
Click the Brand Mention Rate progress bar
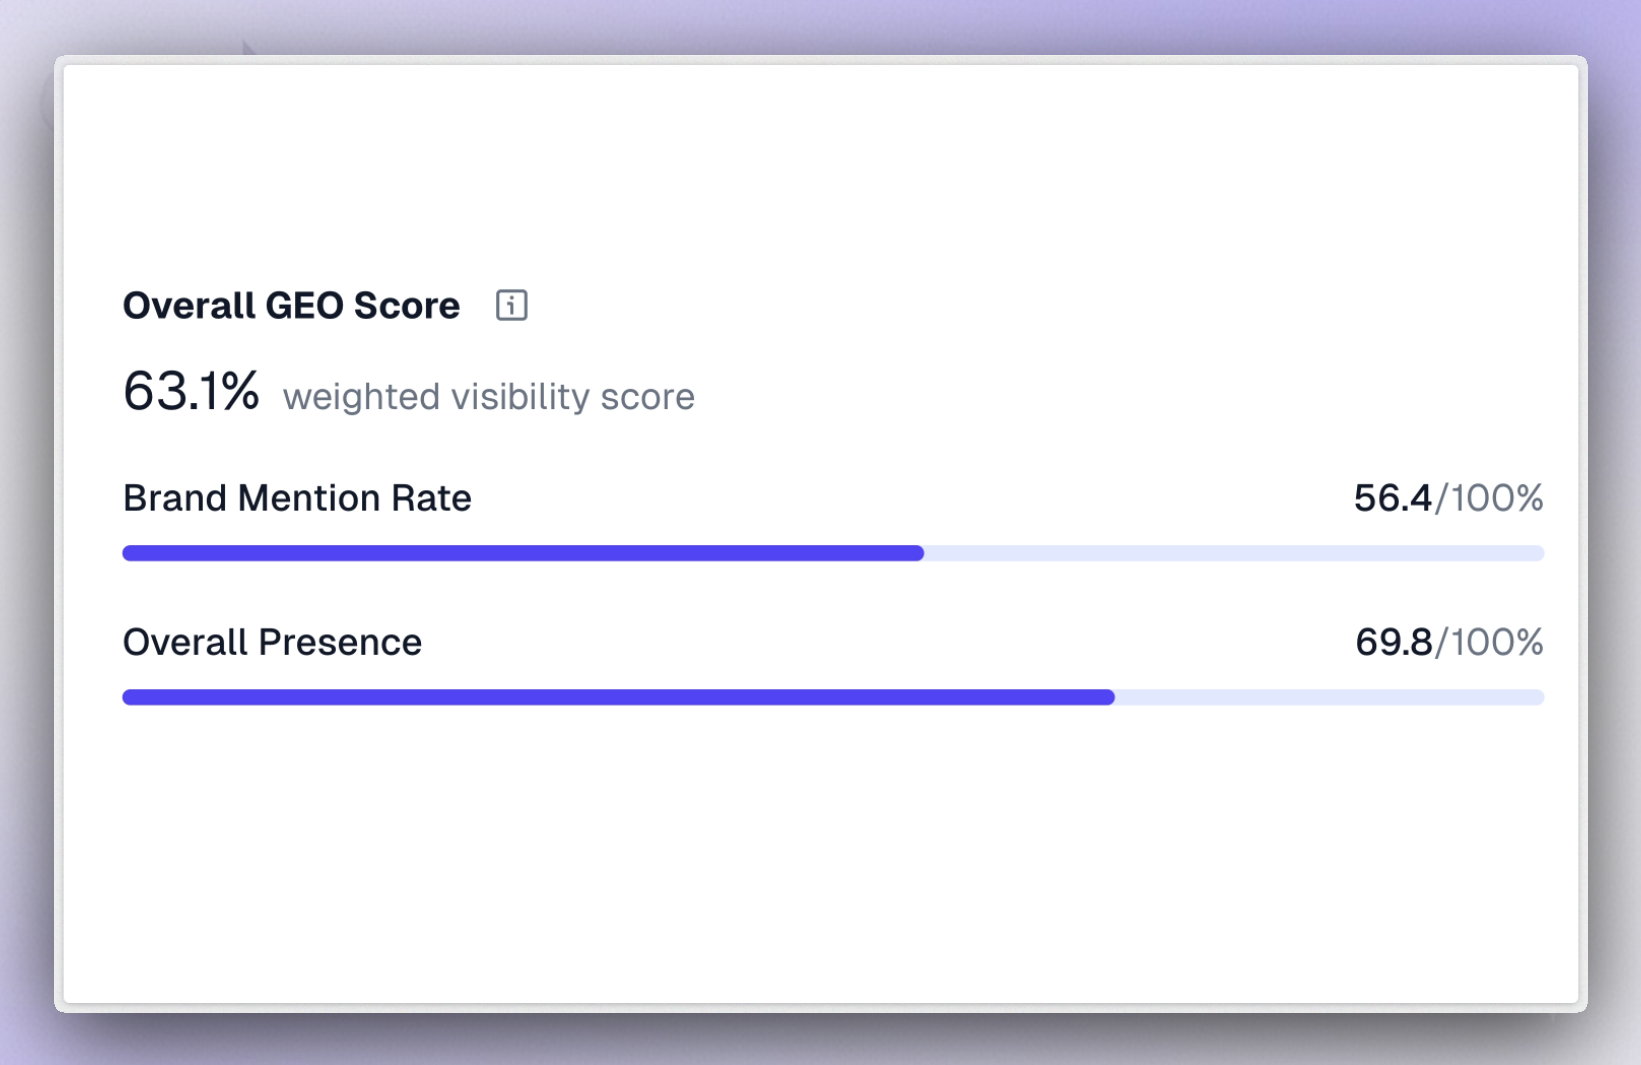[x=832, y=552]
